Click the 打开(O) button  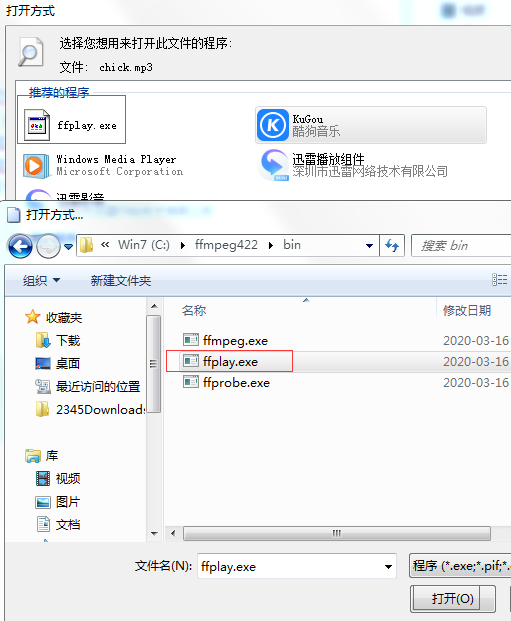coord(453,598)
